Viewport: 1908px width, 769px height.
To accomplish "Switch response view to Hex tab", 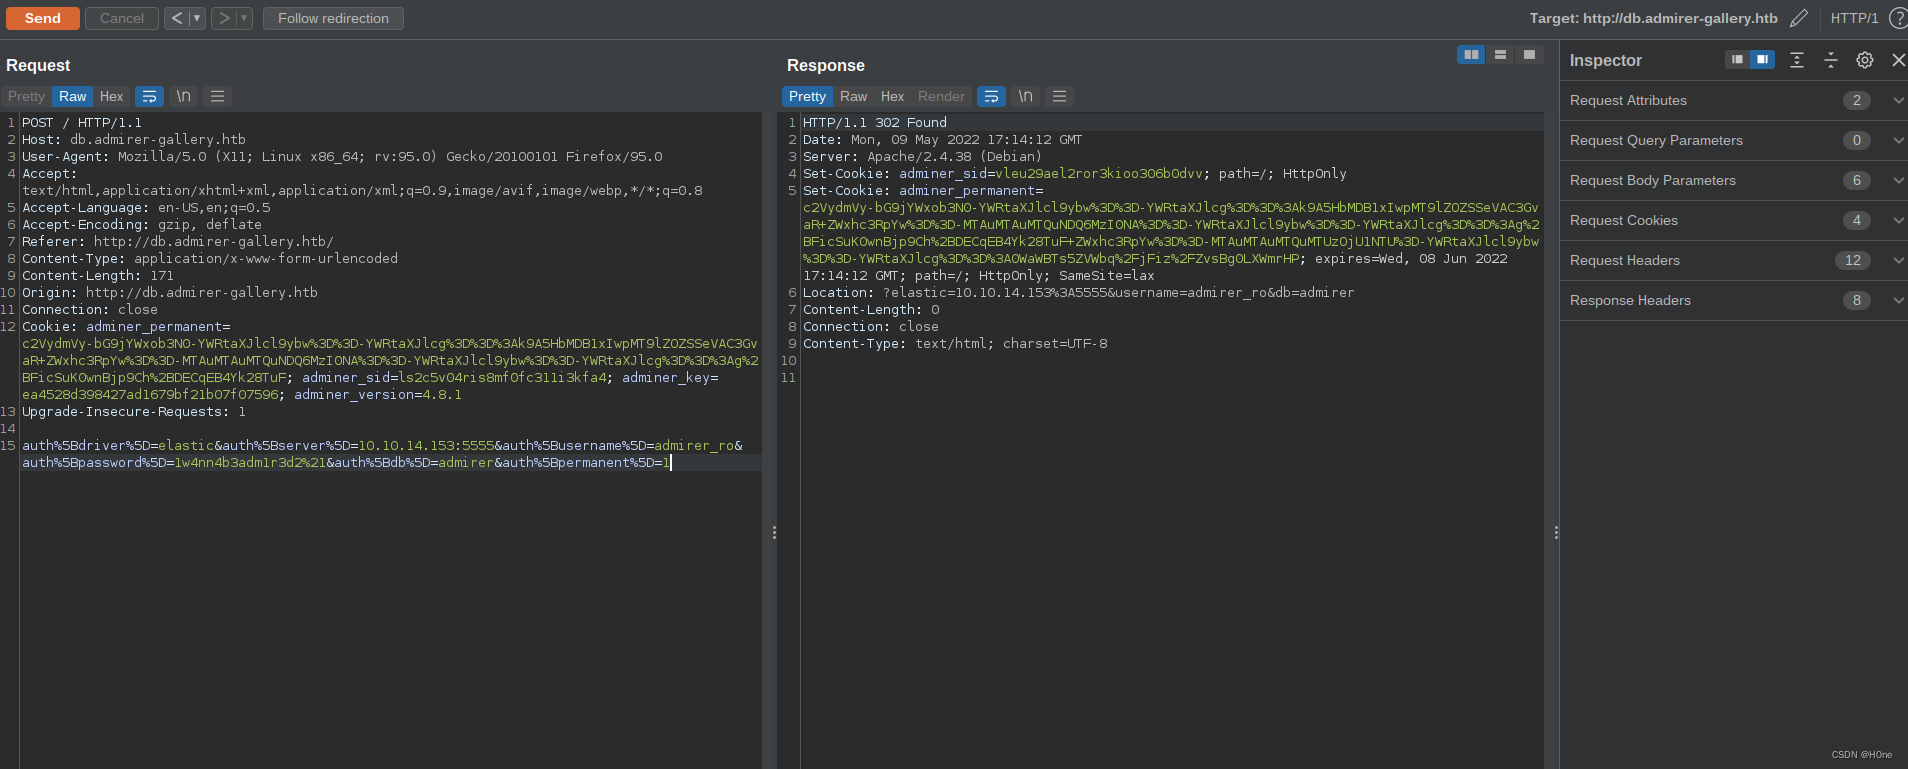I will tap(892, 96).
